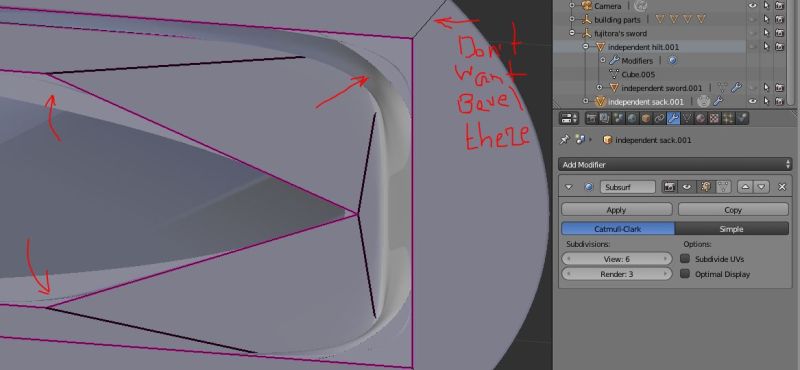Toggle selectability of independent hilt.001

coord(766,47)
